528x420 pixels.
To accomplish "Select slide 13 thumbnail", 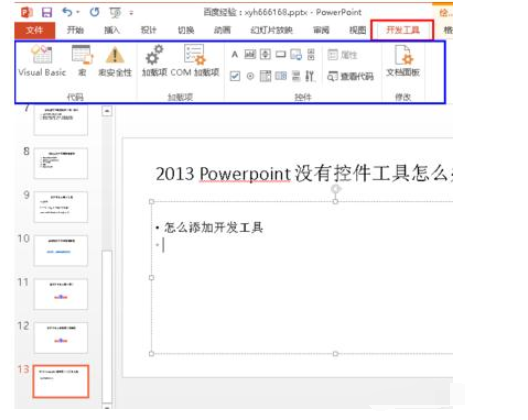I will [61, 381].
